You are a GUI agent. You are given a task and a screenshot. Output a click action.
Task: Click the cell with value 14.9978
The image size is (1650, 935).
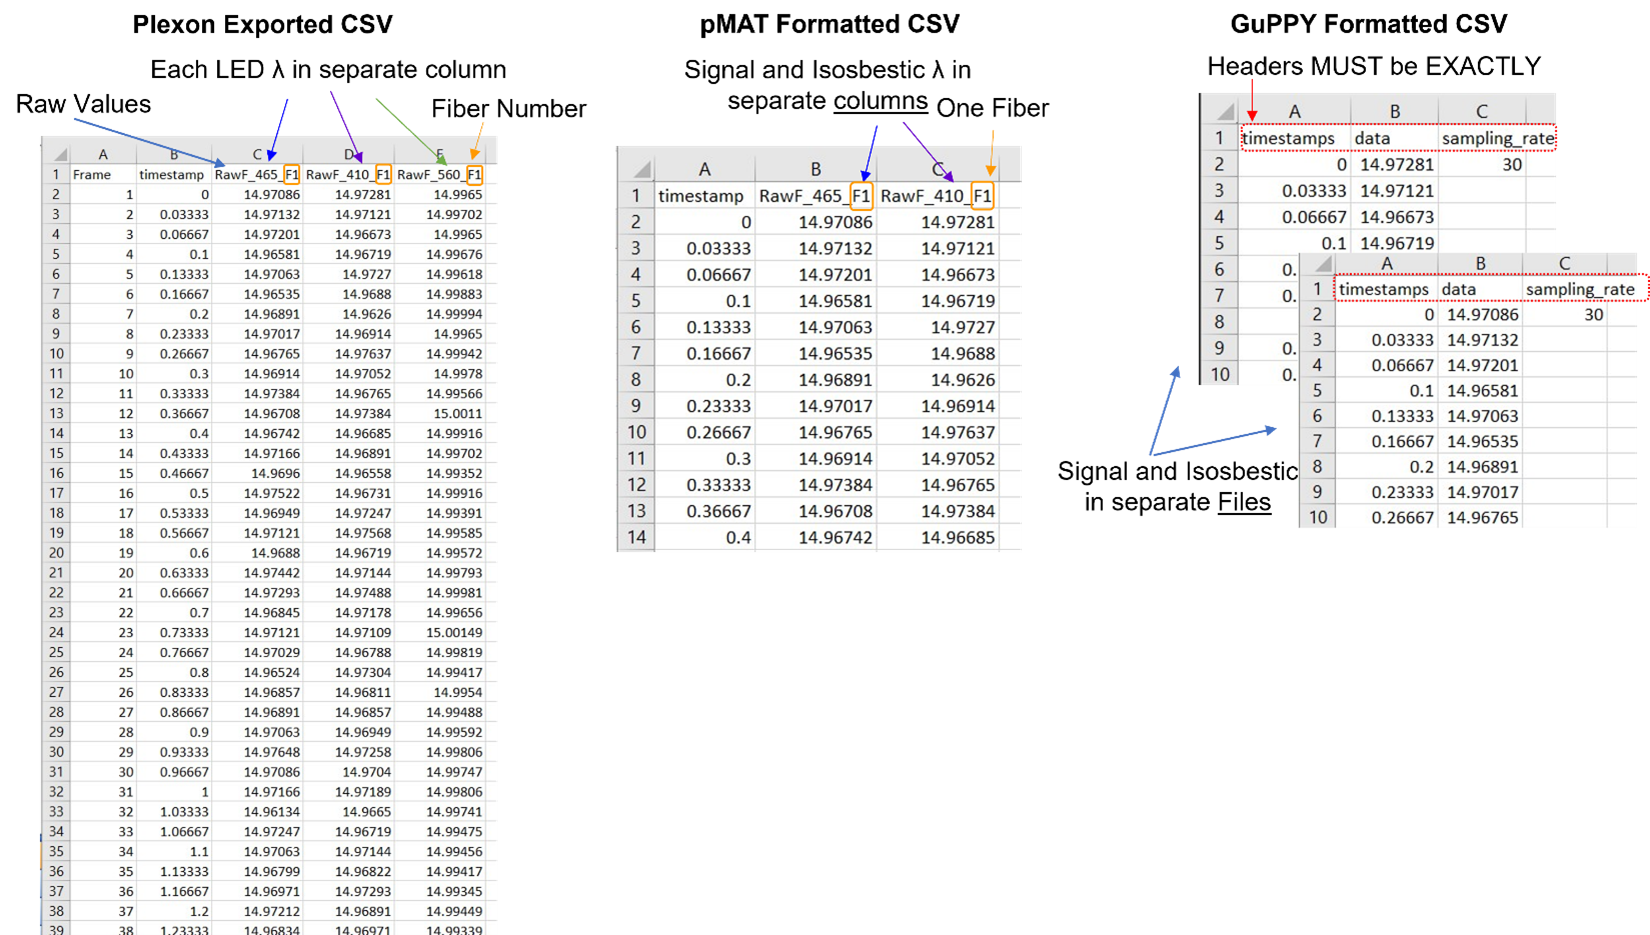coord(440,373)
